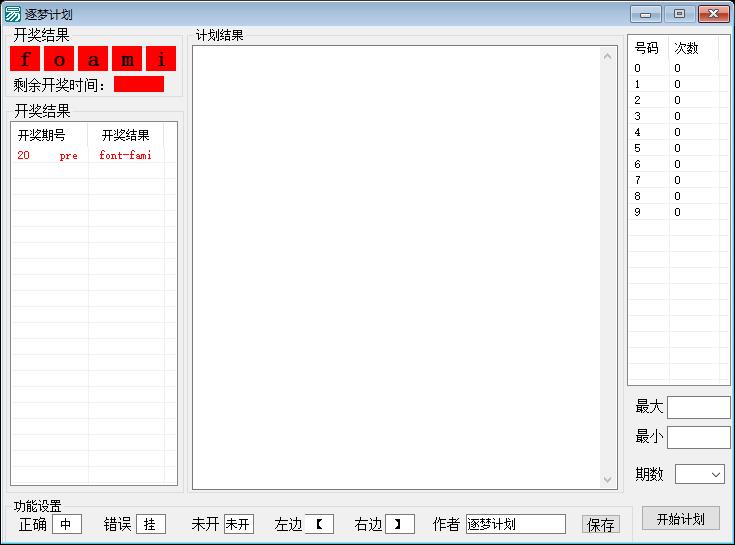Click the 作者 field with 逐梦计划
This screenshot has width=735, height=545.
[x=516, y=524]
